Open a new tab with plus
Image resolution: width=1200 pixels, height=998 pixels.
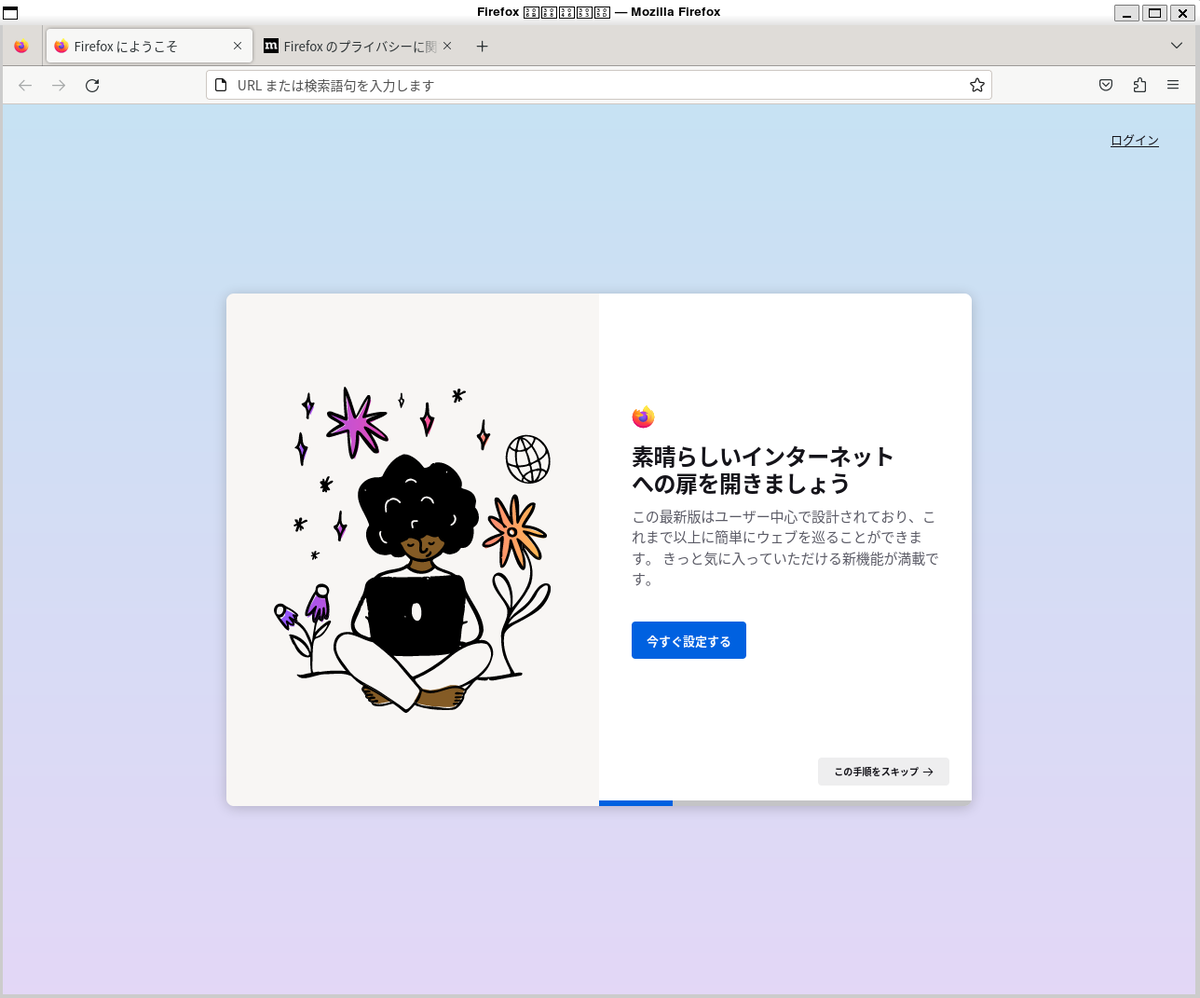[x=482, y=46]
